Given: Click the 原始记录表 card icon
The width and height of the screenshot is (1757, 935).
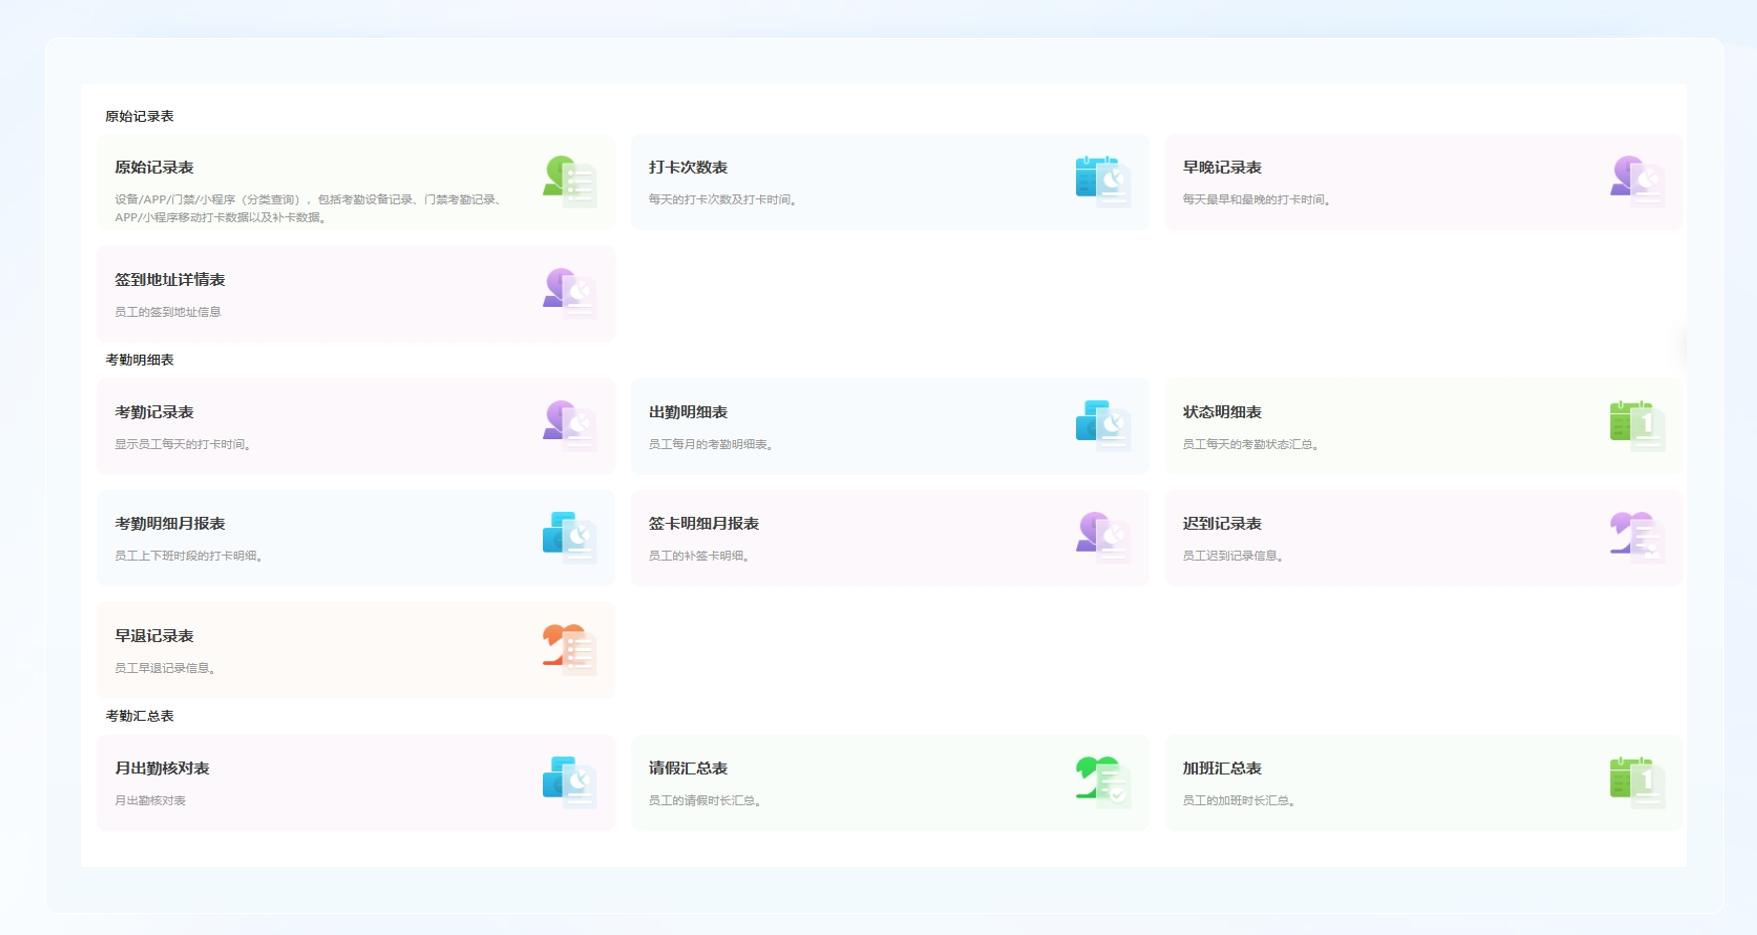Looking at the screenshot, I should 569,182.
